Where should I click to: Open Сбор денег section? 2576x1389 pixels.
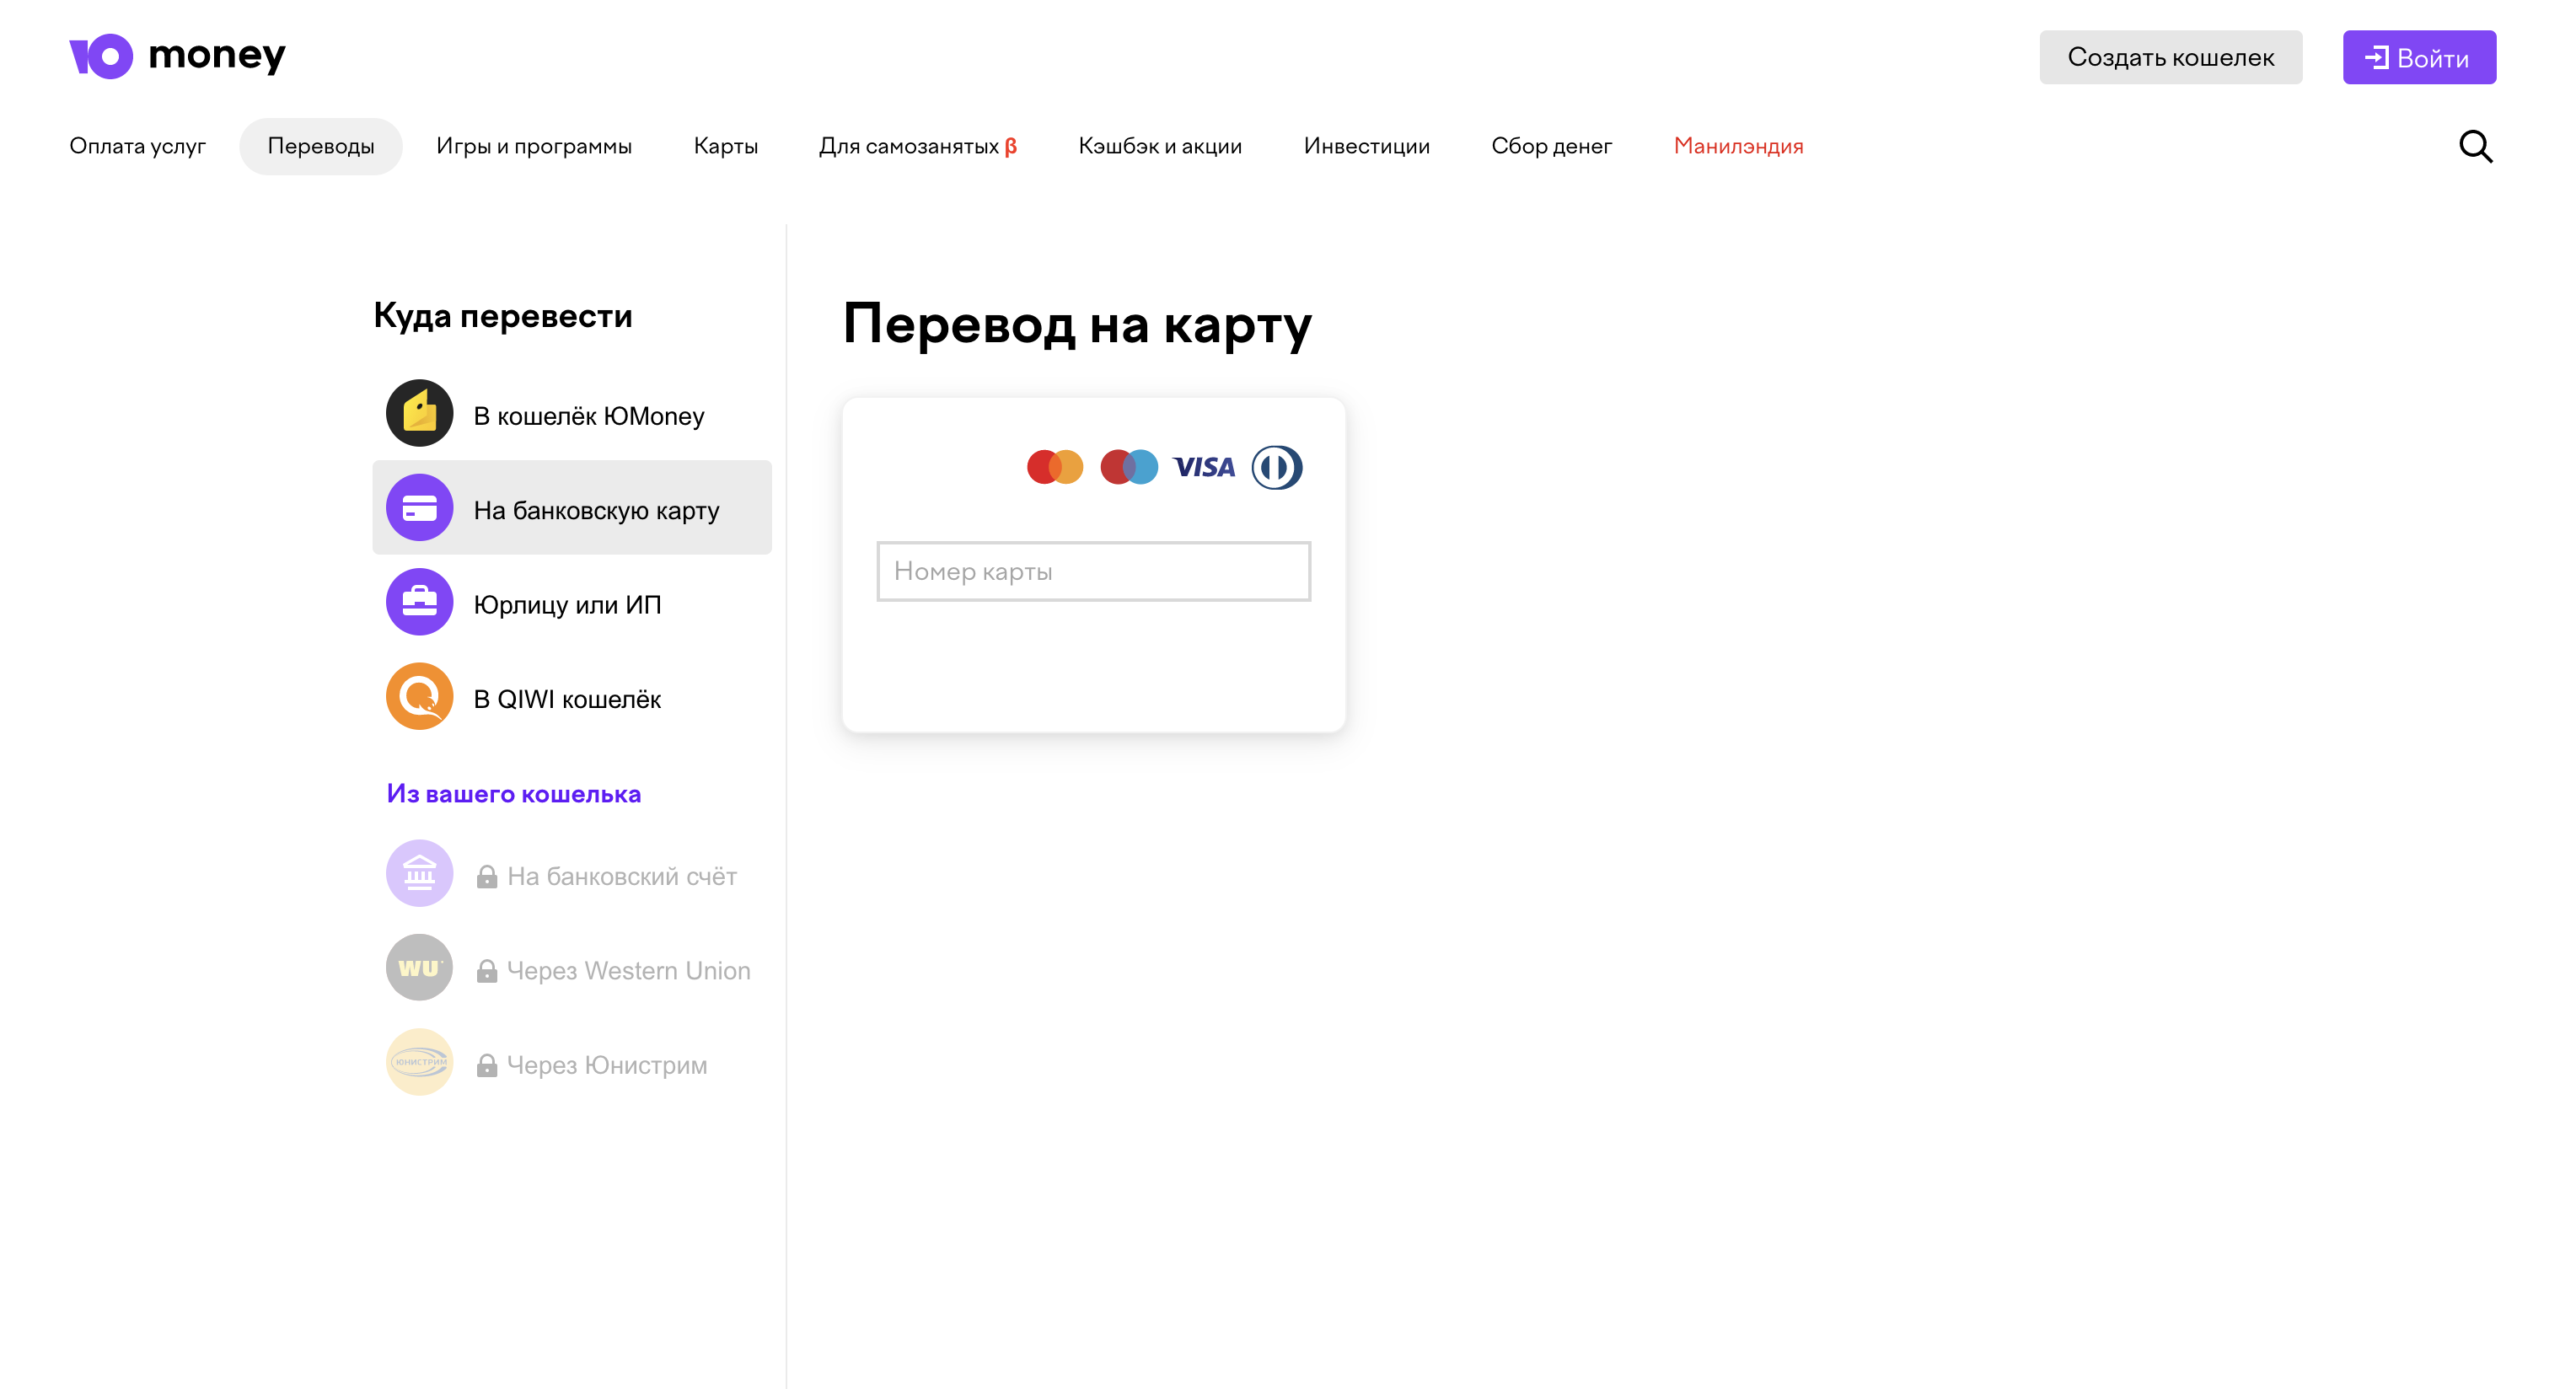click(1552, 146)
